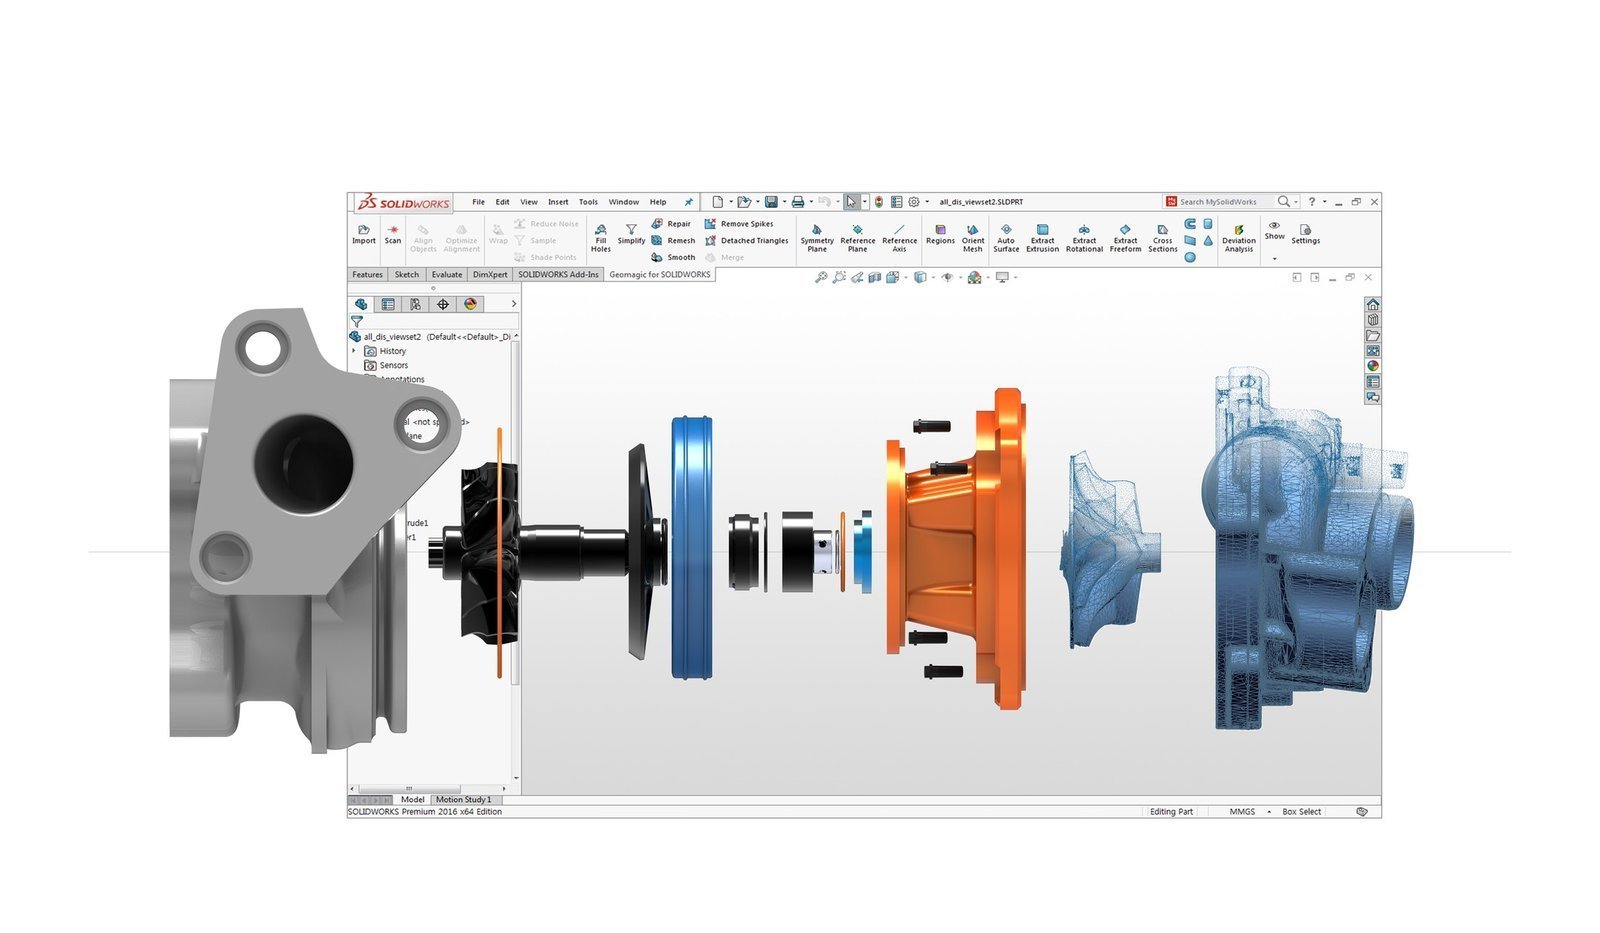Click the Options gear icon
Screen dimensions: 1600x933
[x=914, y=202]
